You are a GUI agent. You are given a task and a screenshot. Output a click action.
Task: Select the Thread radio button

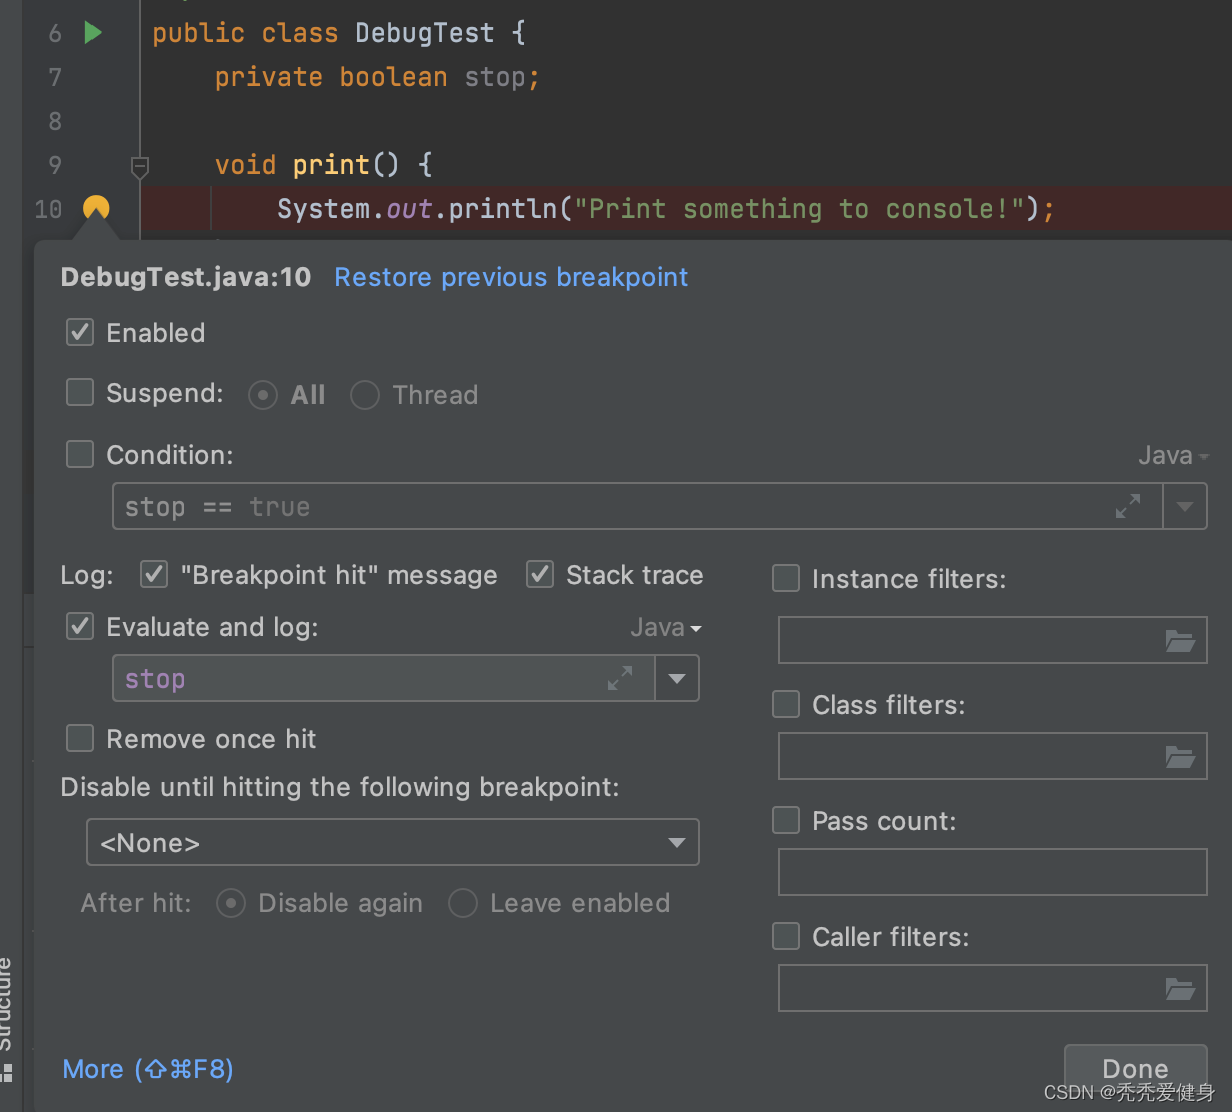pyautogui.click(x=365, y=395)
